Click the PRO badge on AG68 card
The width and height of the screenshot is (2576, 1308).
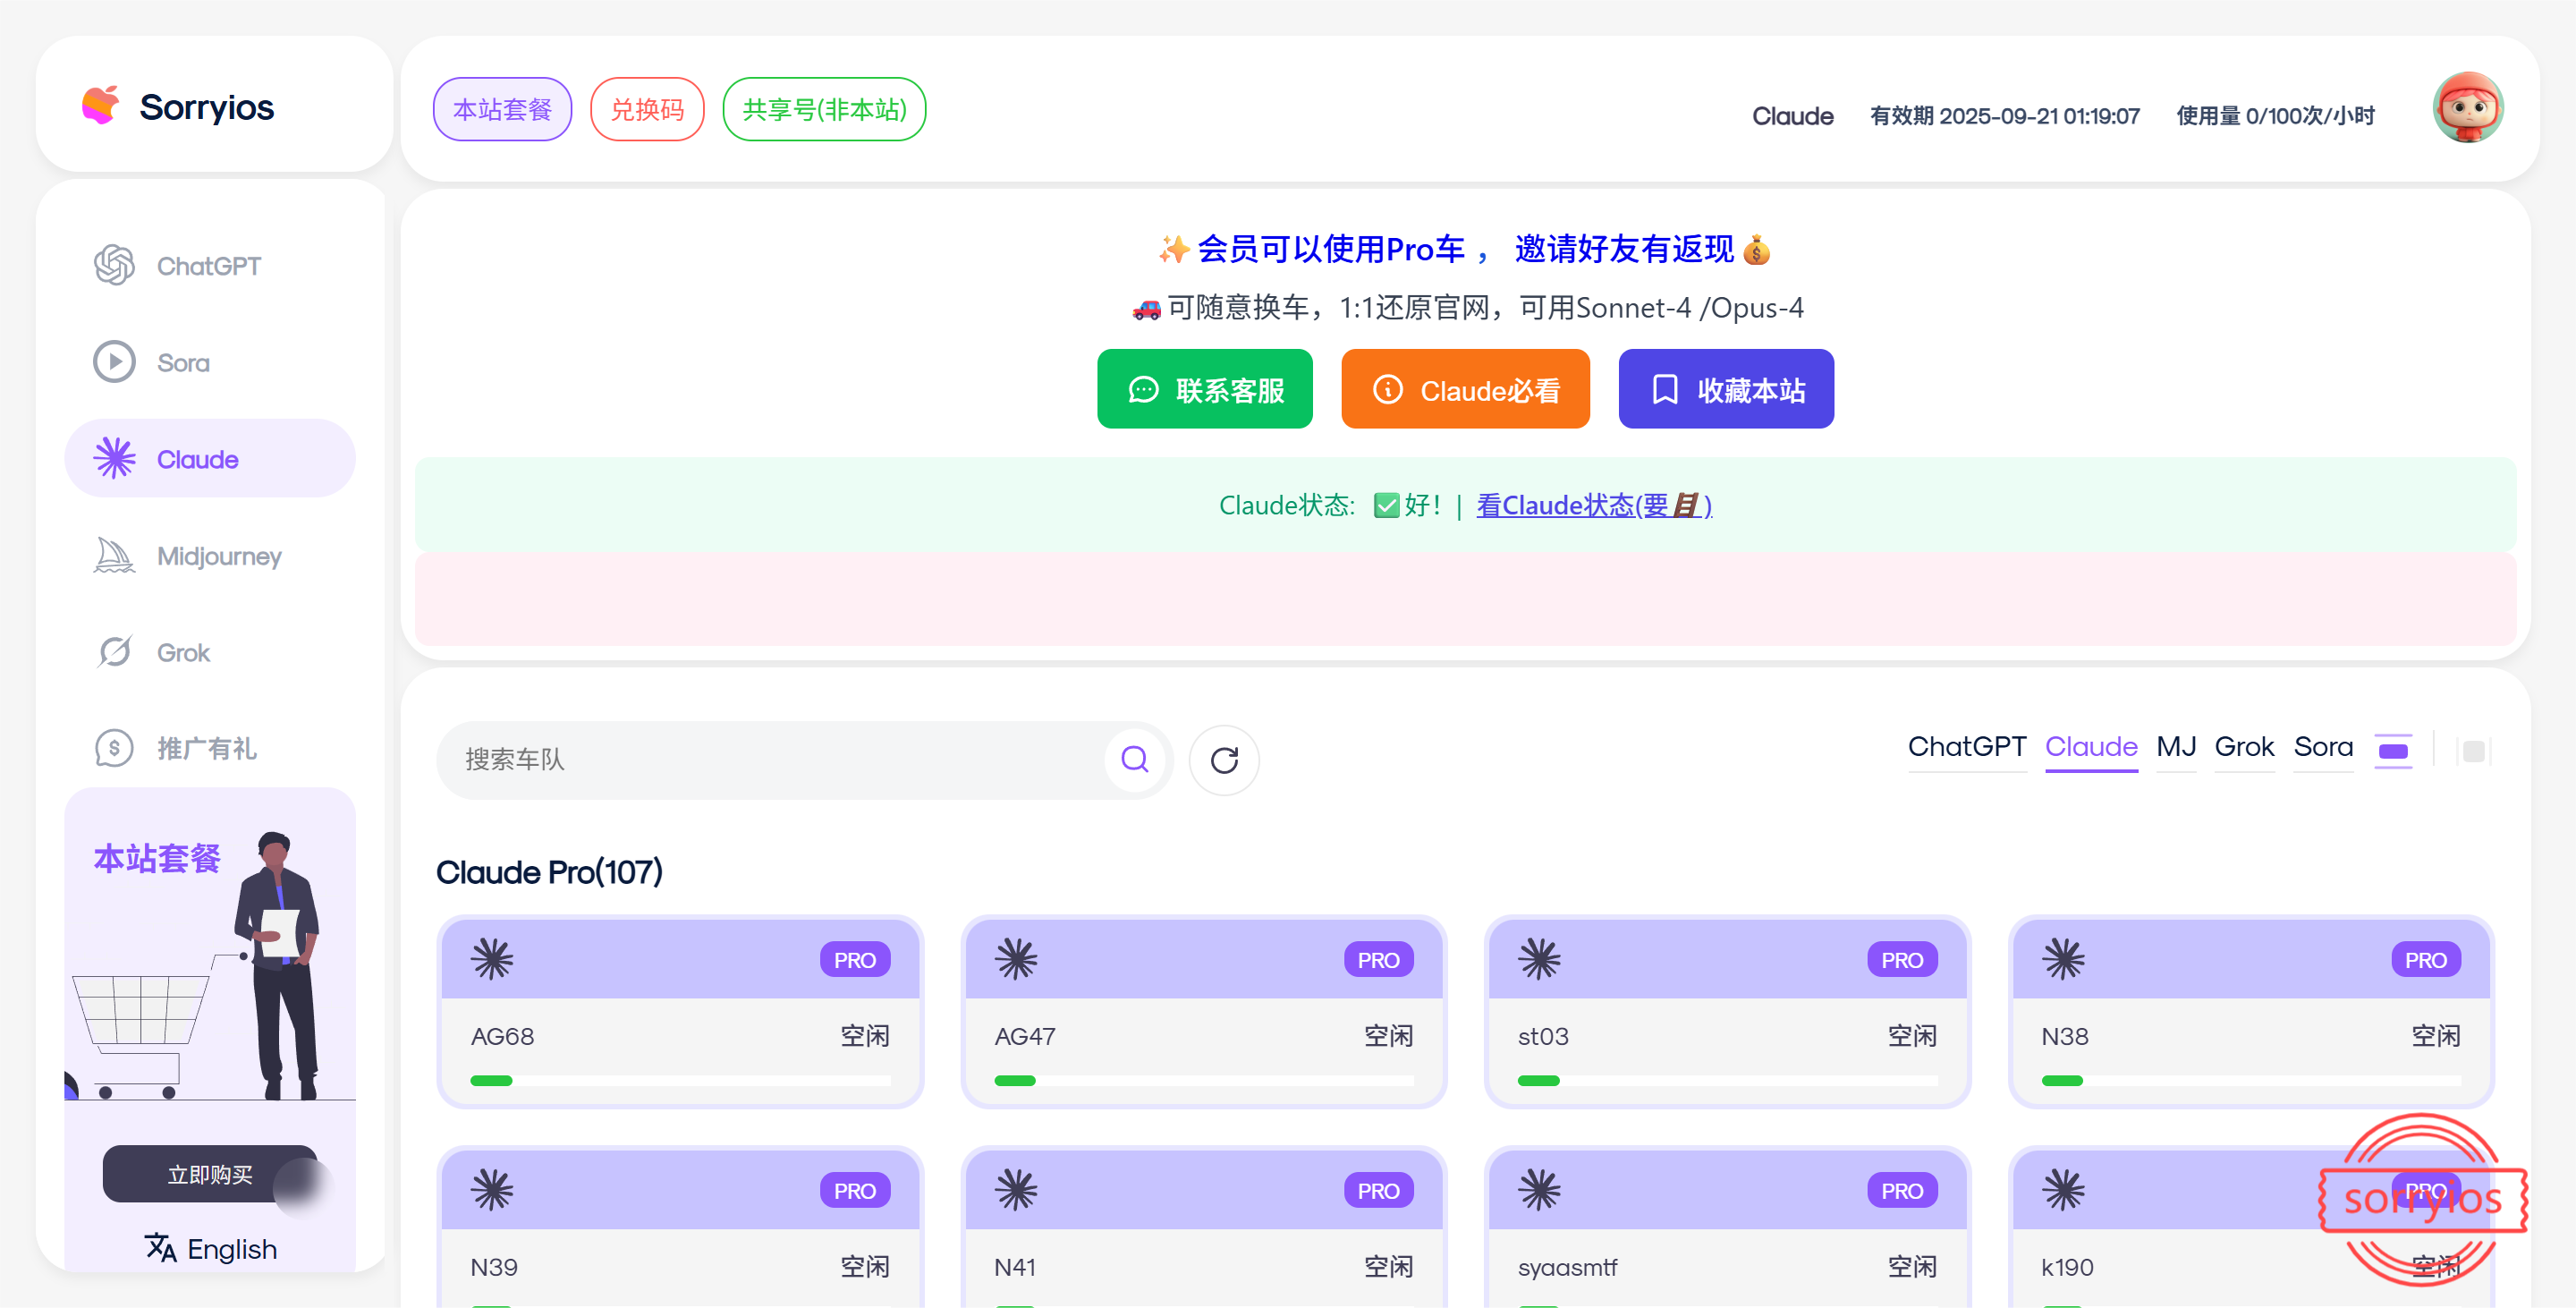855,960
